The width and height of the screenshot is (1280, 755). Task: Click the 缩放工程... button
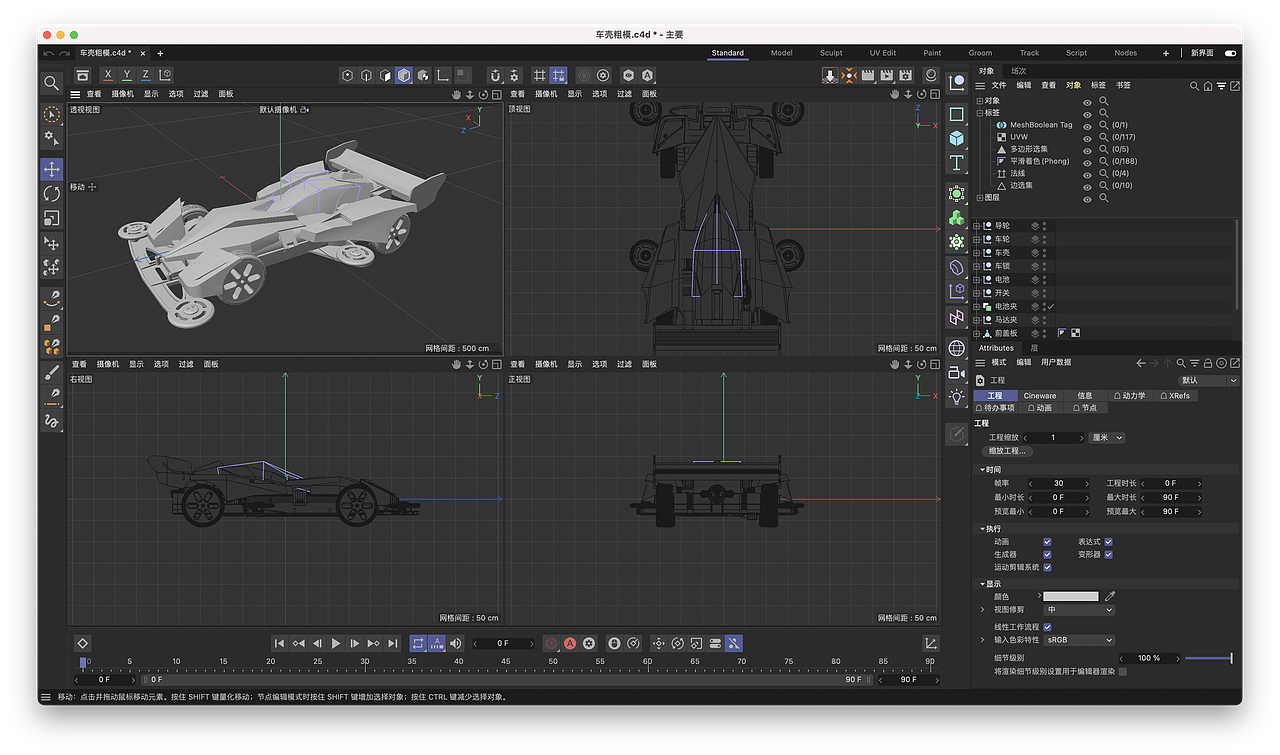coord(1009,451)
